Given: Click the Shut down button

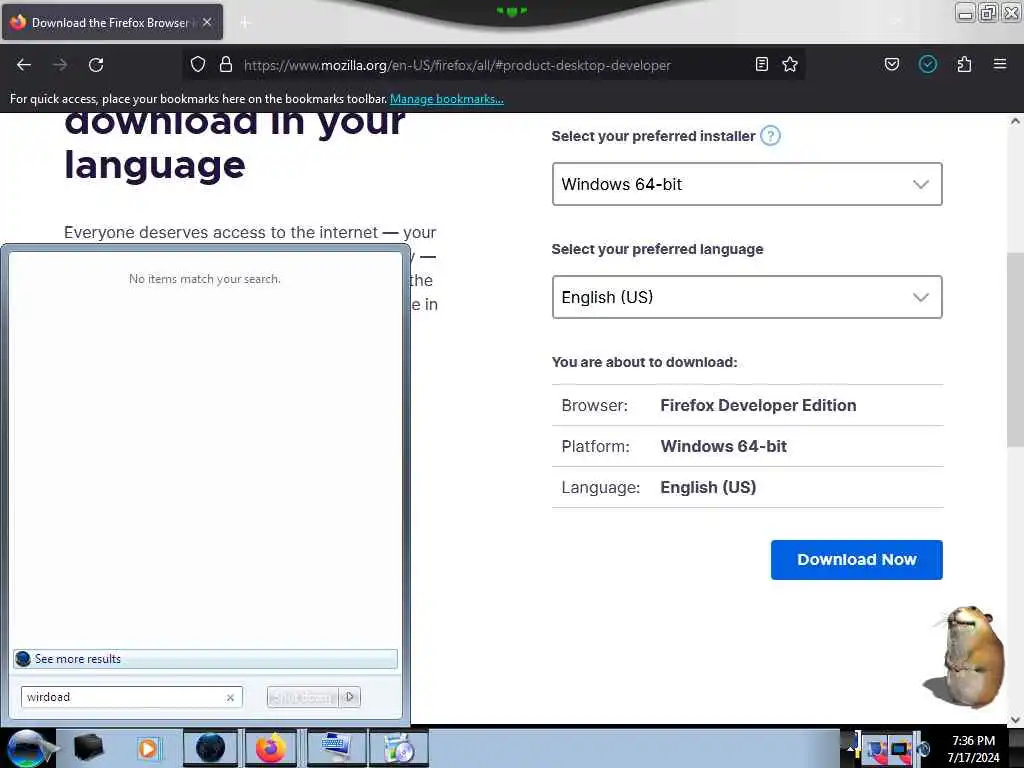Looking at the screenshot, I should [x=303, y=697].
